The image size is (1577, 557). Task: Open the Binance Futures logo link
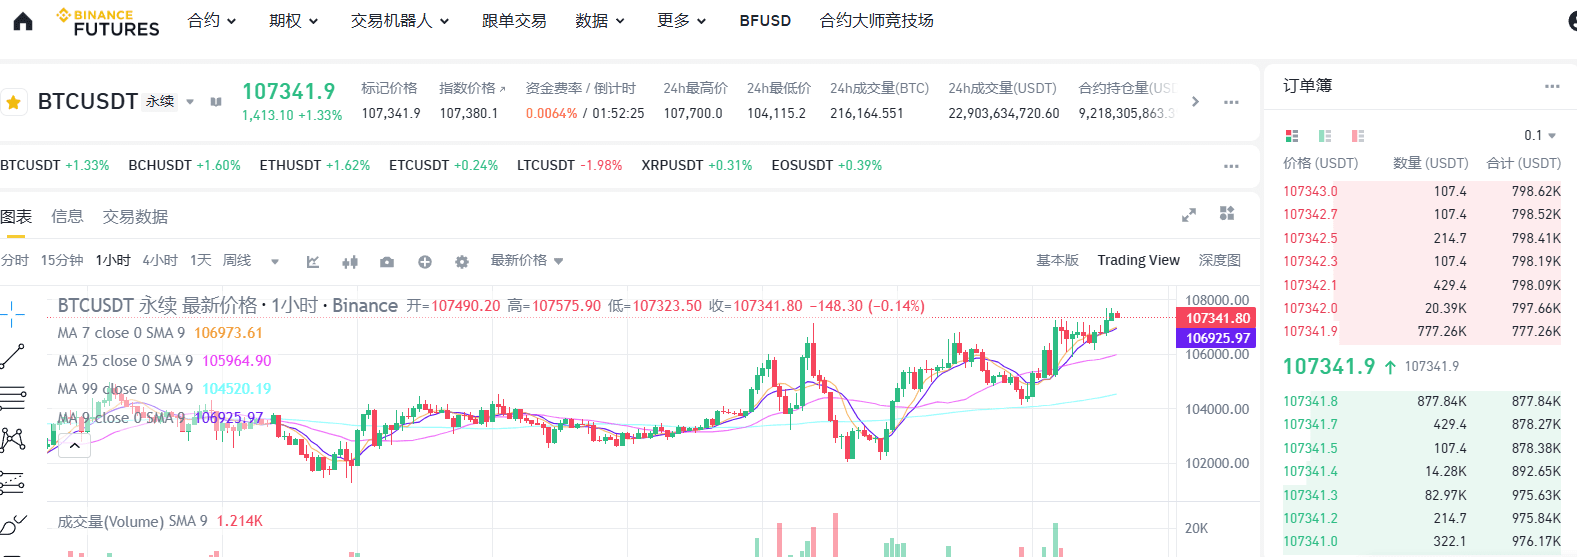click(108, 22)
